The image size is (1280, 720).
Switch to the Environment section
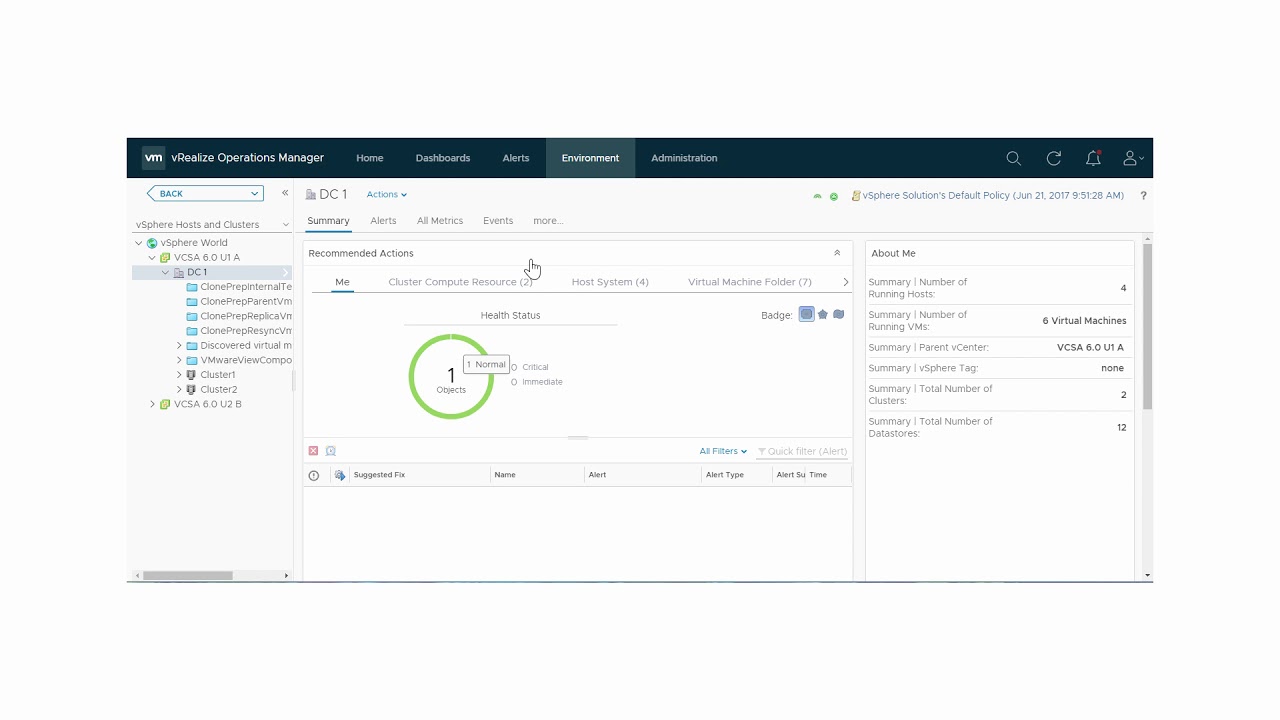coord(590,158)
